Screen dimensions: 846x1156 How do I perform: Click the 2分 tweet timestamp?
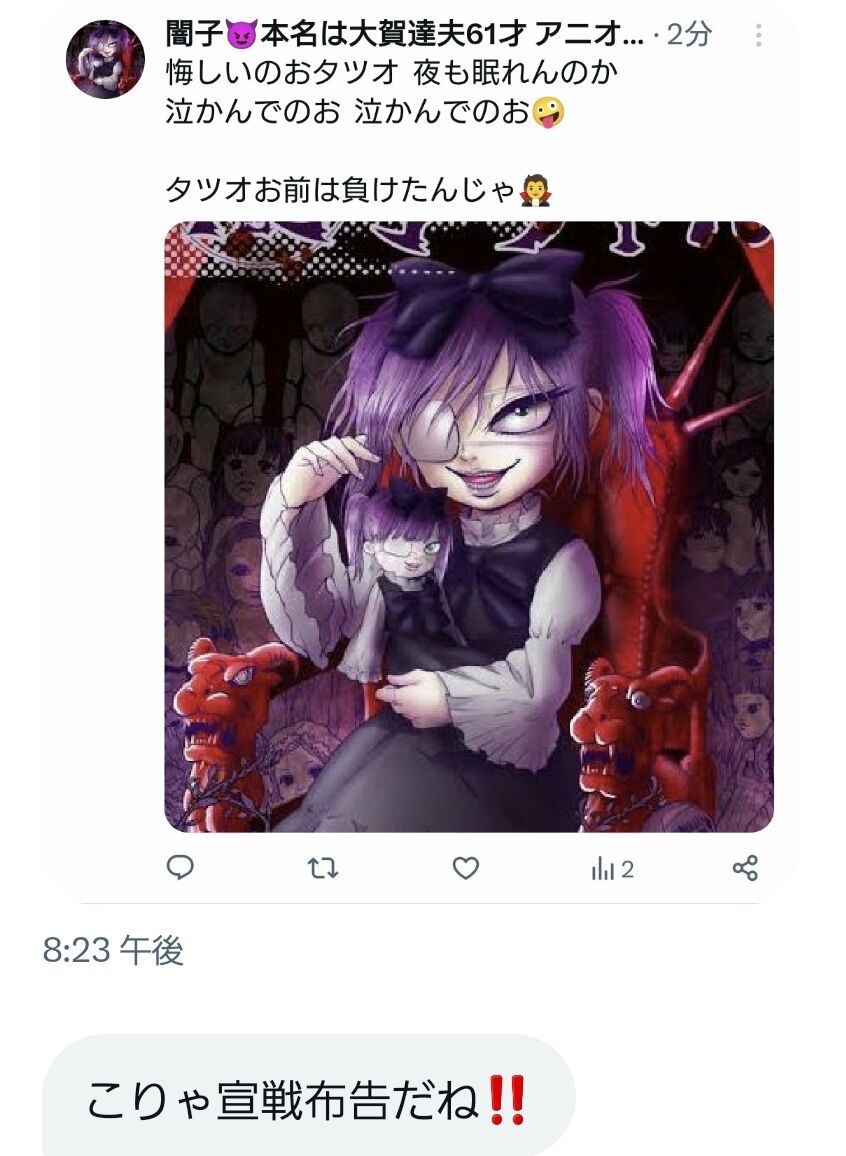tap(689, 34)
